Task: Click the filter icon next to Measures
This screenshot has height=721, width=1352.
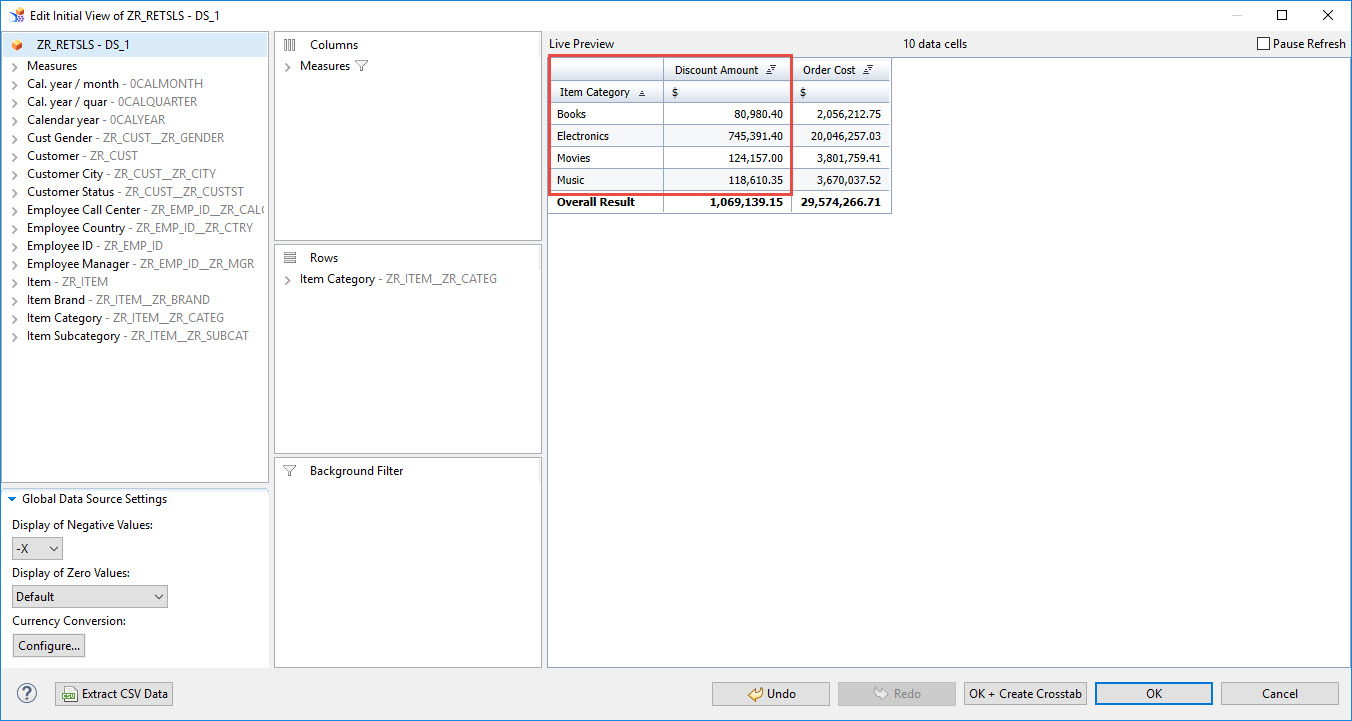Action: 362,66
